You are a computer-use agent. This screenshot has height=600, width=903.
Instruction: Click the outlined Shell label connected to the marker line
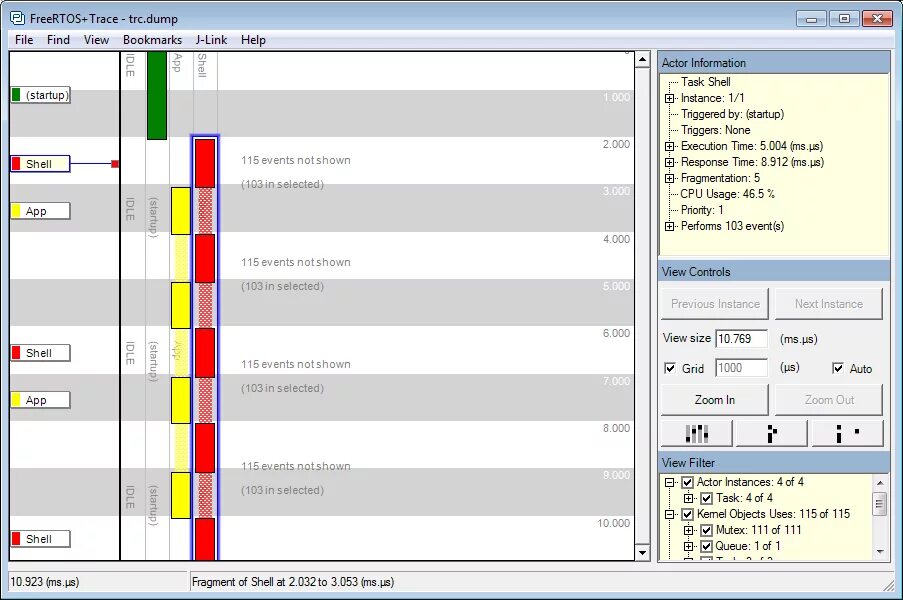40,164
